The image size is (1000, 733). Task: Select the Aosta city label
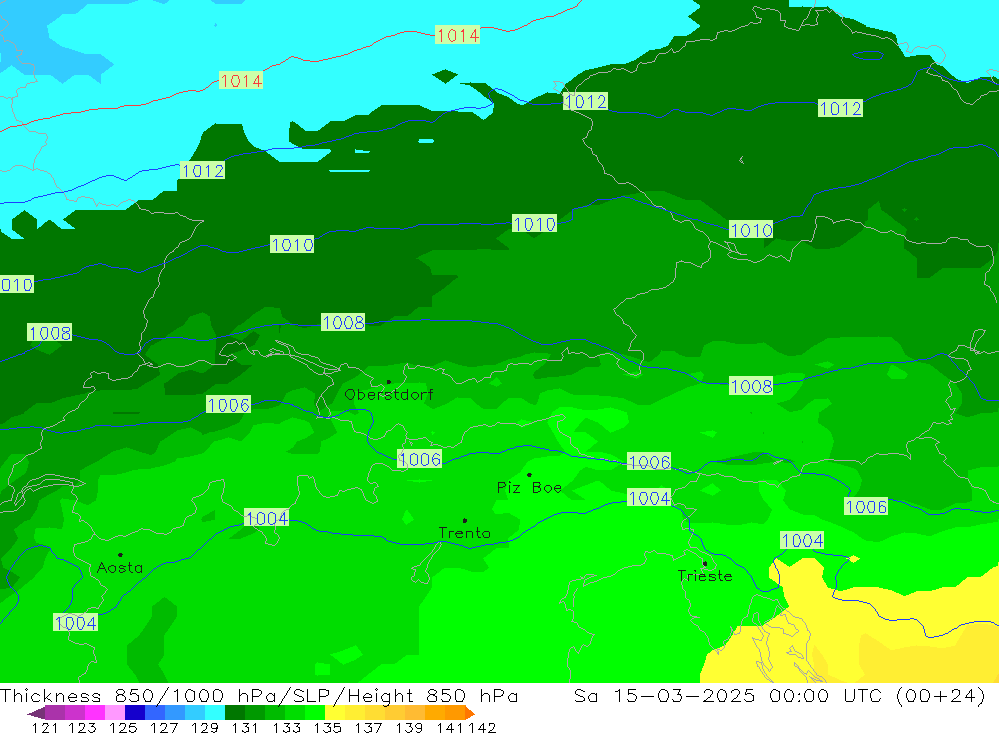[x=120, y=567]
